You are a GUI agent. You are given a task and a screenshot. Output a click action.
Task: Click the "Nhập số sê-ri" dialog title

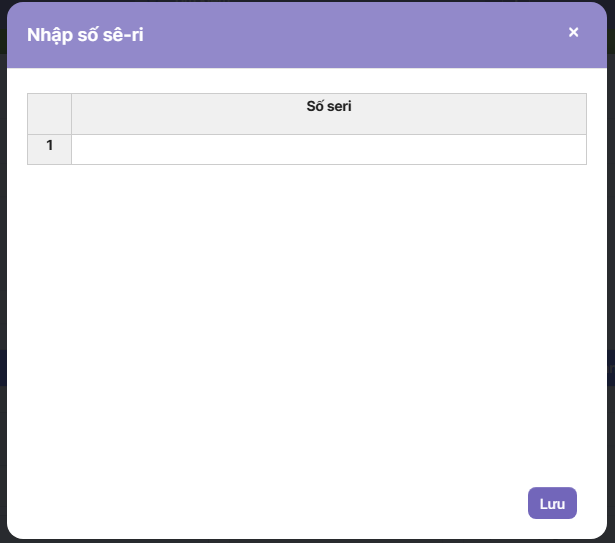85,34
